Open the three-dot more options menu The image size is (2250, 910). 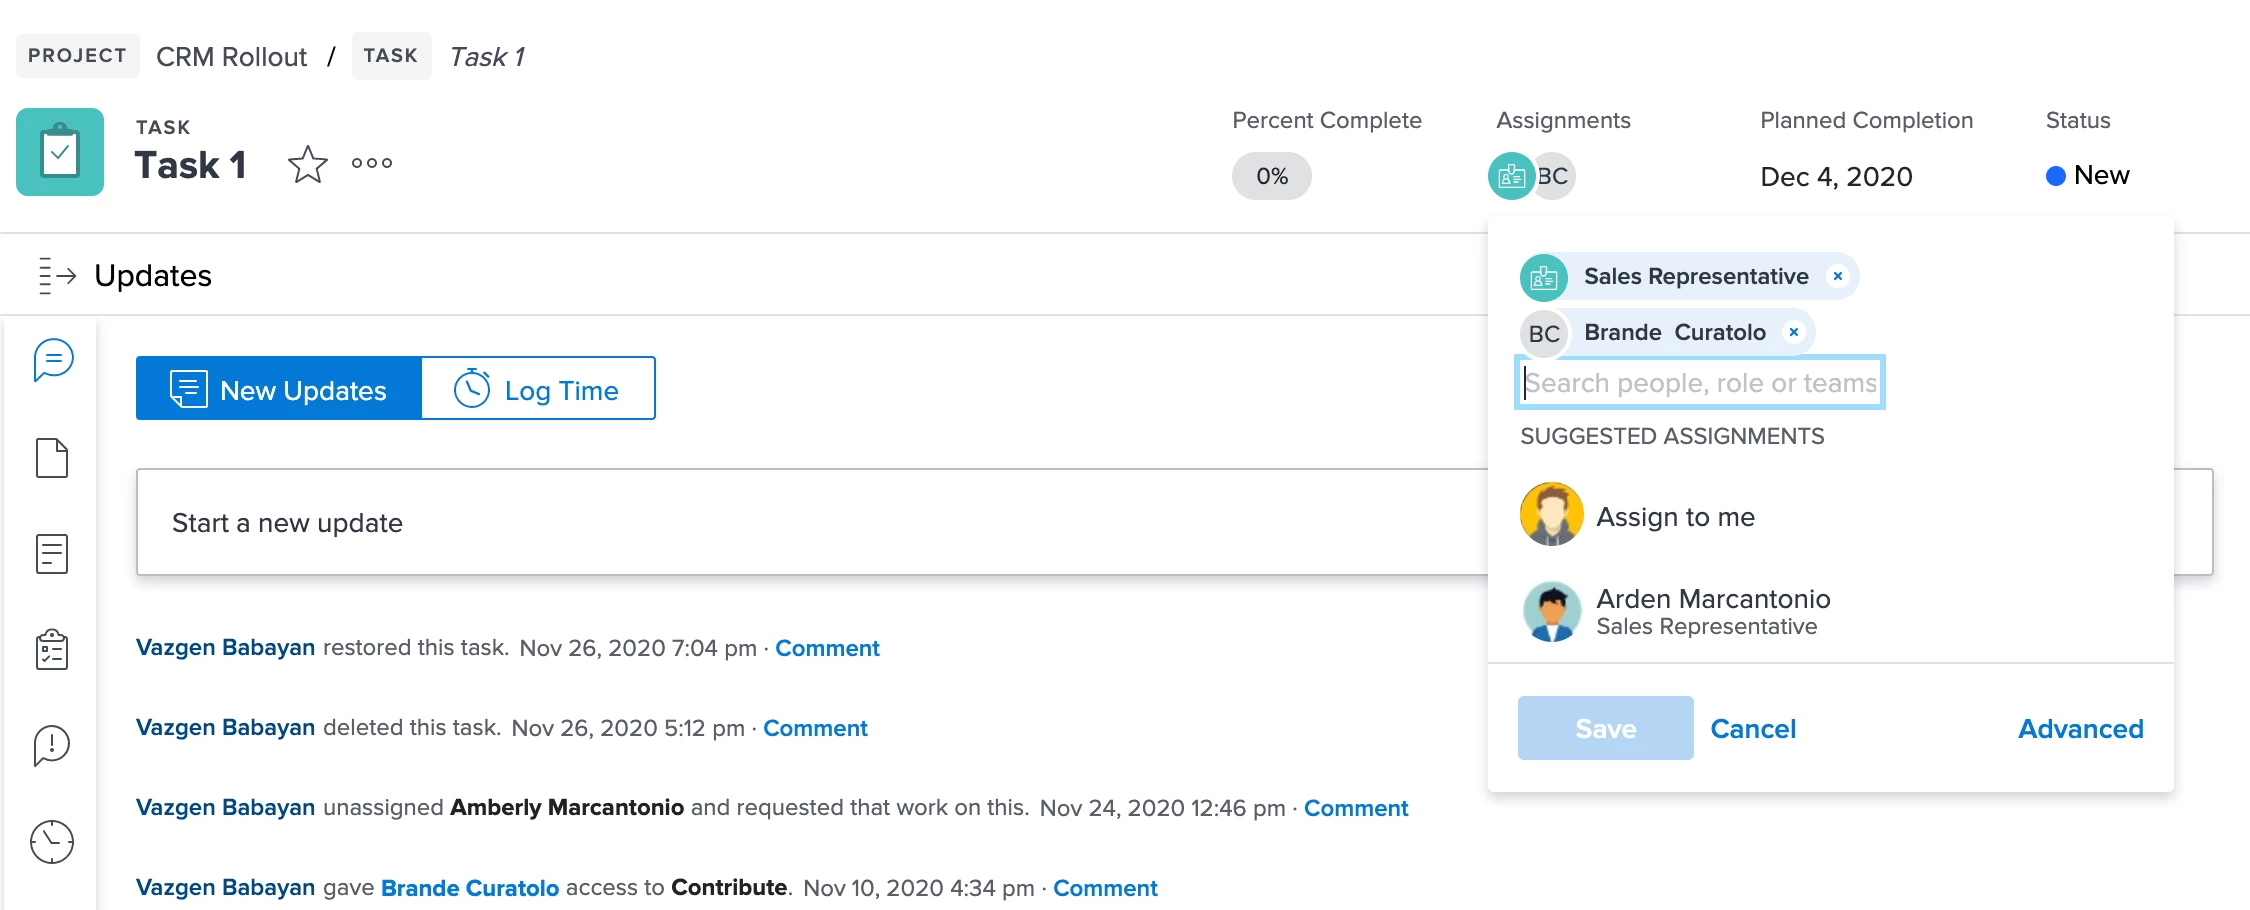372,164
